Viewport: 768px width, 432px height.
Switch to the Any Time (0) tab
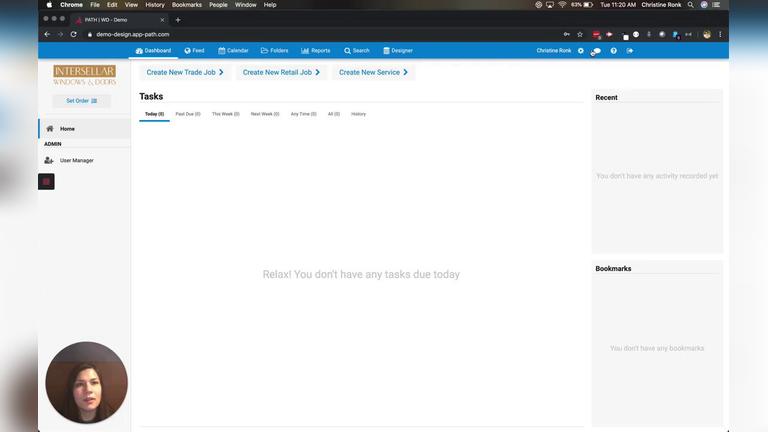pos(304,114)
